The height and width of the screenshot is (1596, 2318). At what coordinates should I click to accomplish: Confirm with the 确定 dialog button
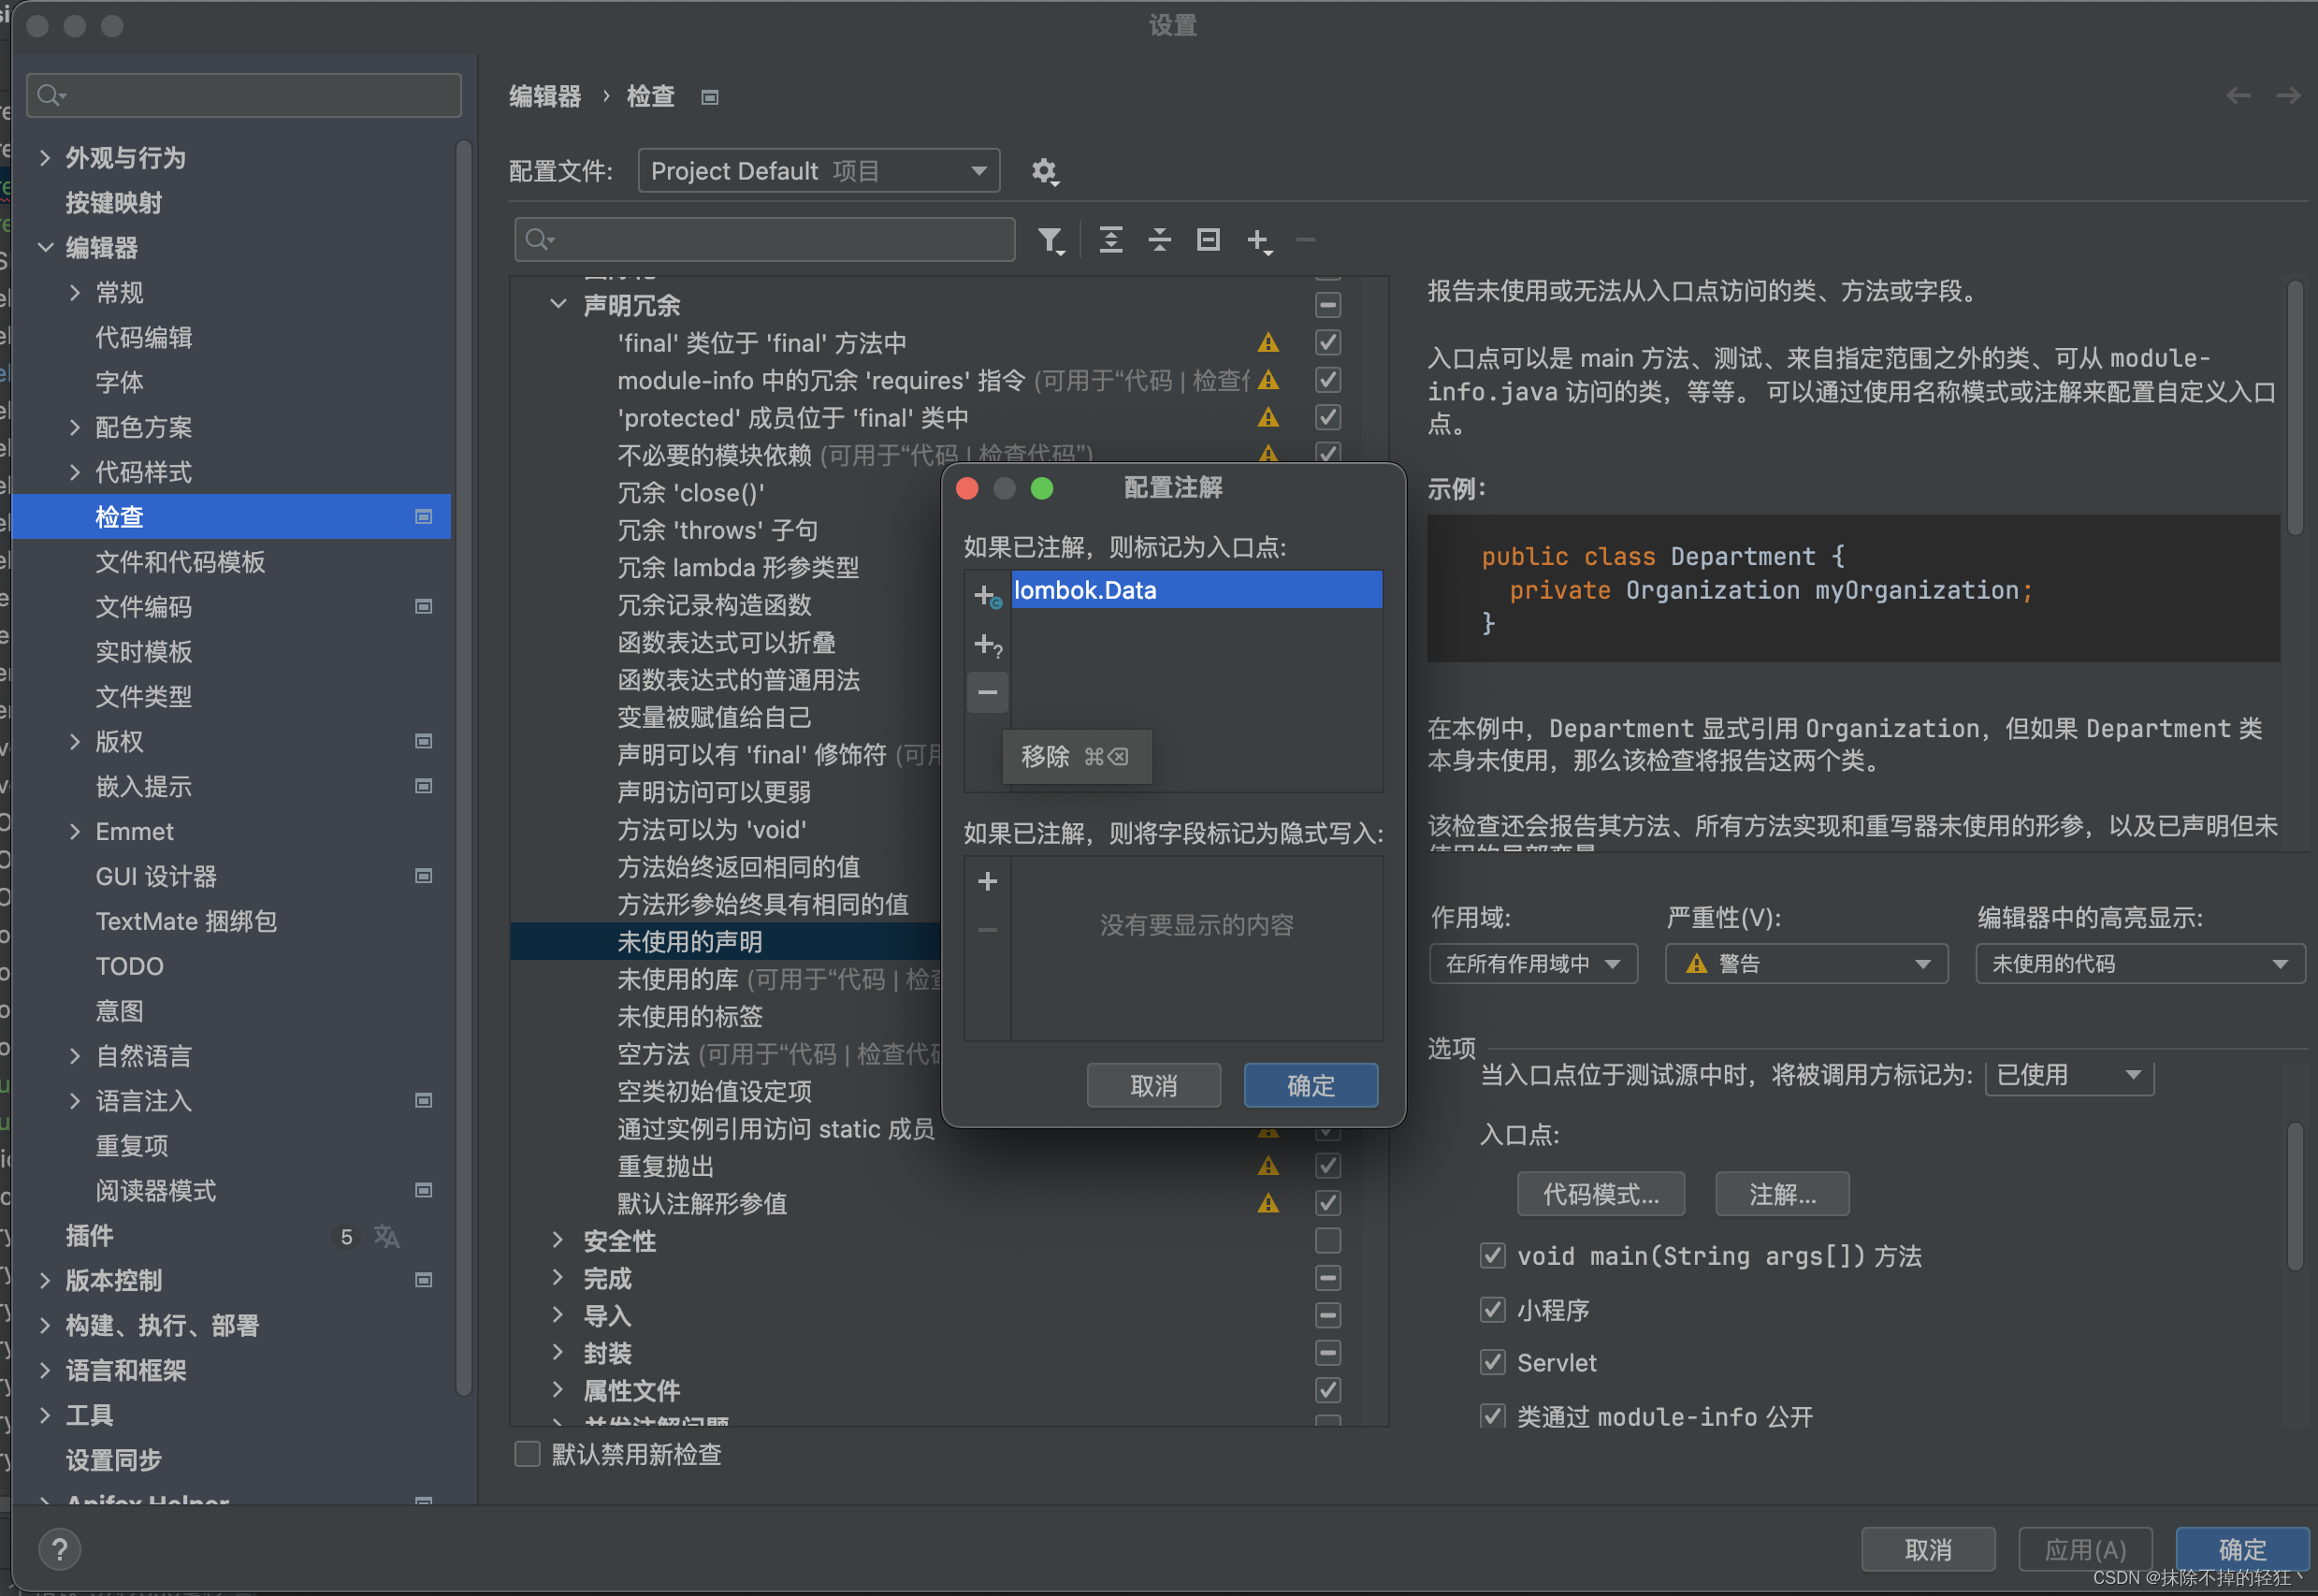1311,1085
